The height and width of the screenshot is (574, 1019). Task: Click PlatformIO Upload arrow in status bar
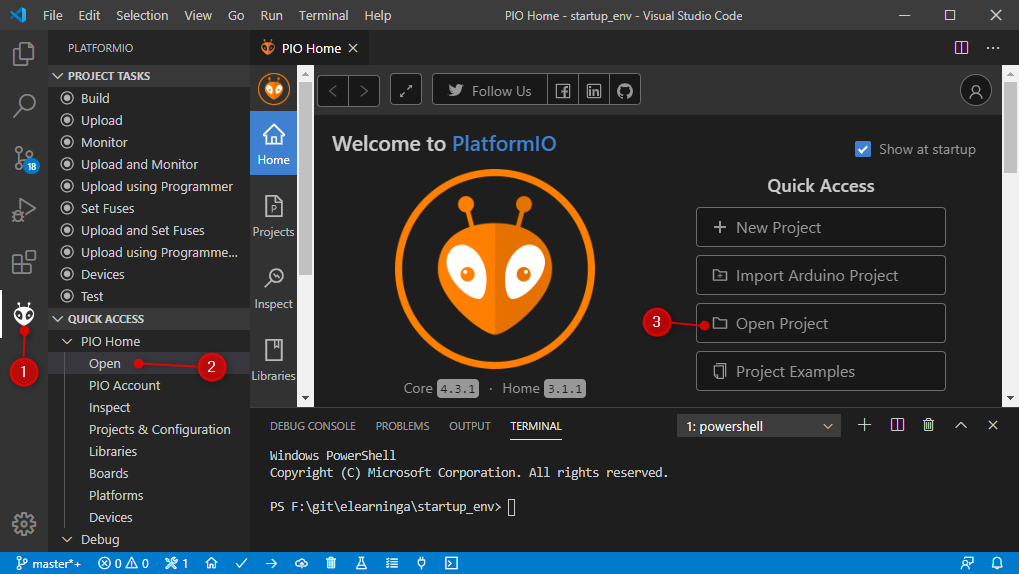click(x=272, y=563)
